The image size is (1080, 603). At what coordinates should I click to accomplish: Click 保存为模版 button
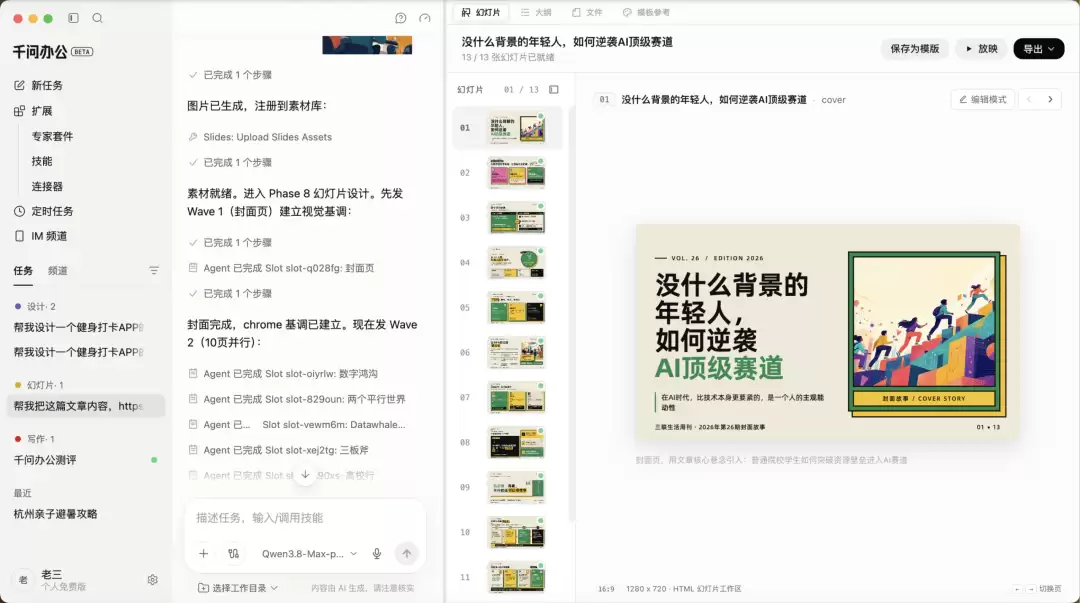click(915, 49)
